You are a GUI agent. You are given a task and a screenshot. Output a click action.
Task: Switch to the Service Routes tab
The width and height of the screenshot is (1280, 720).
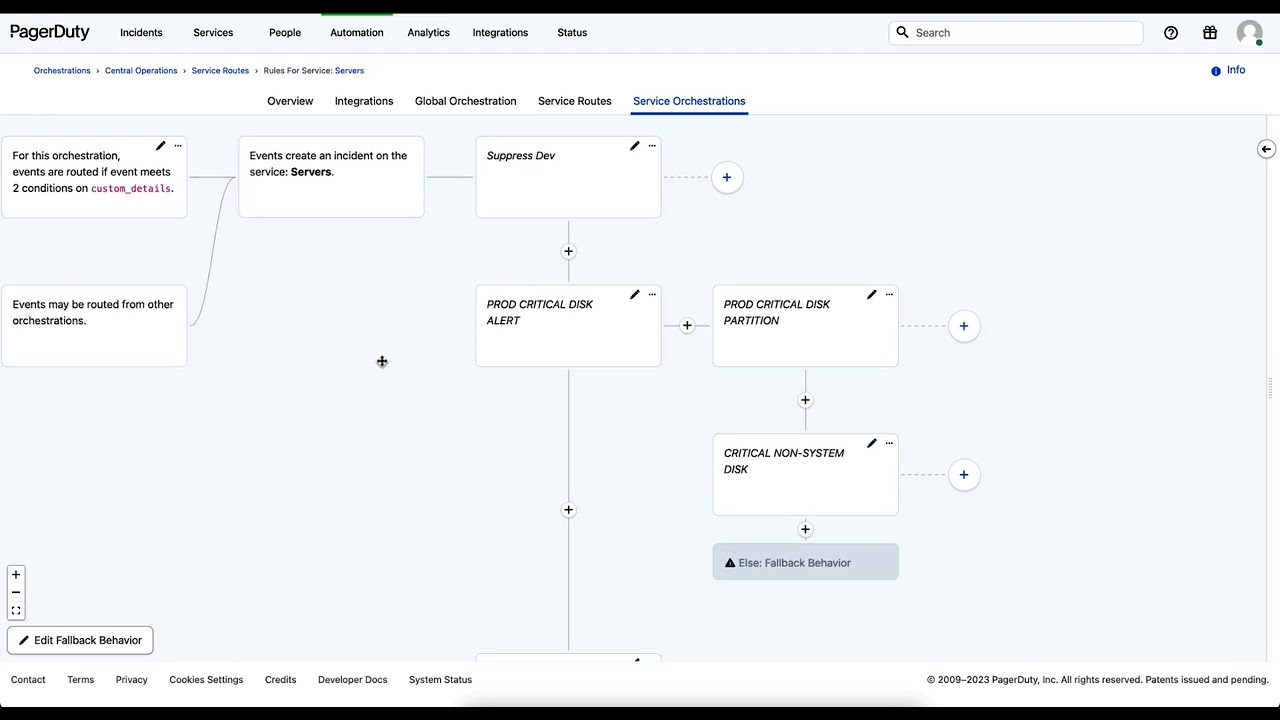(575, 101)
